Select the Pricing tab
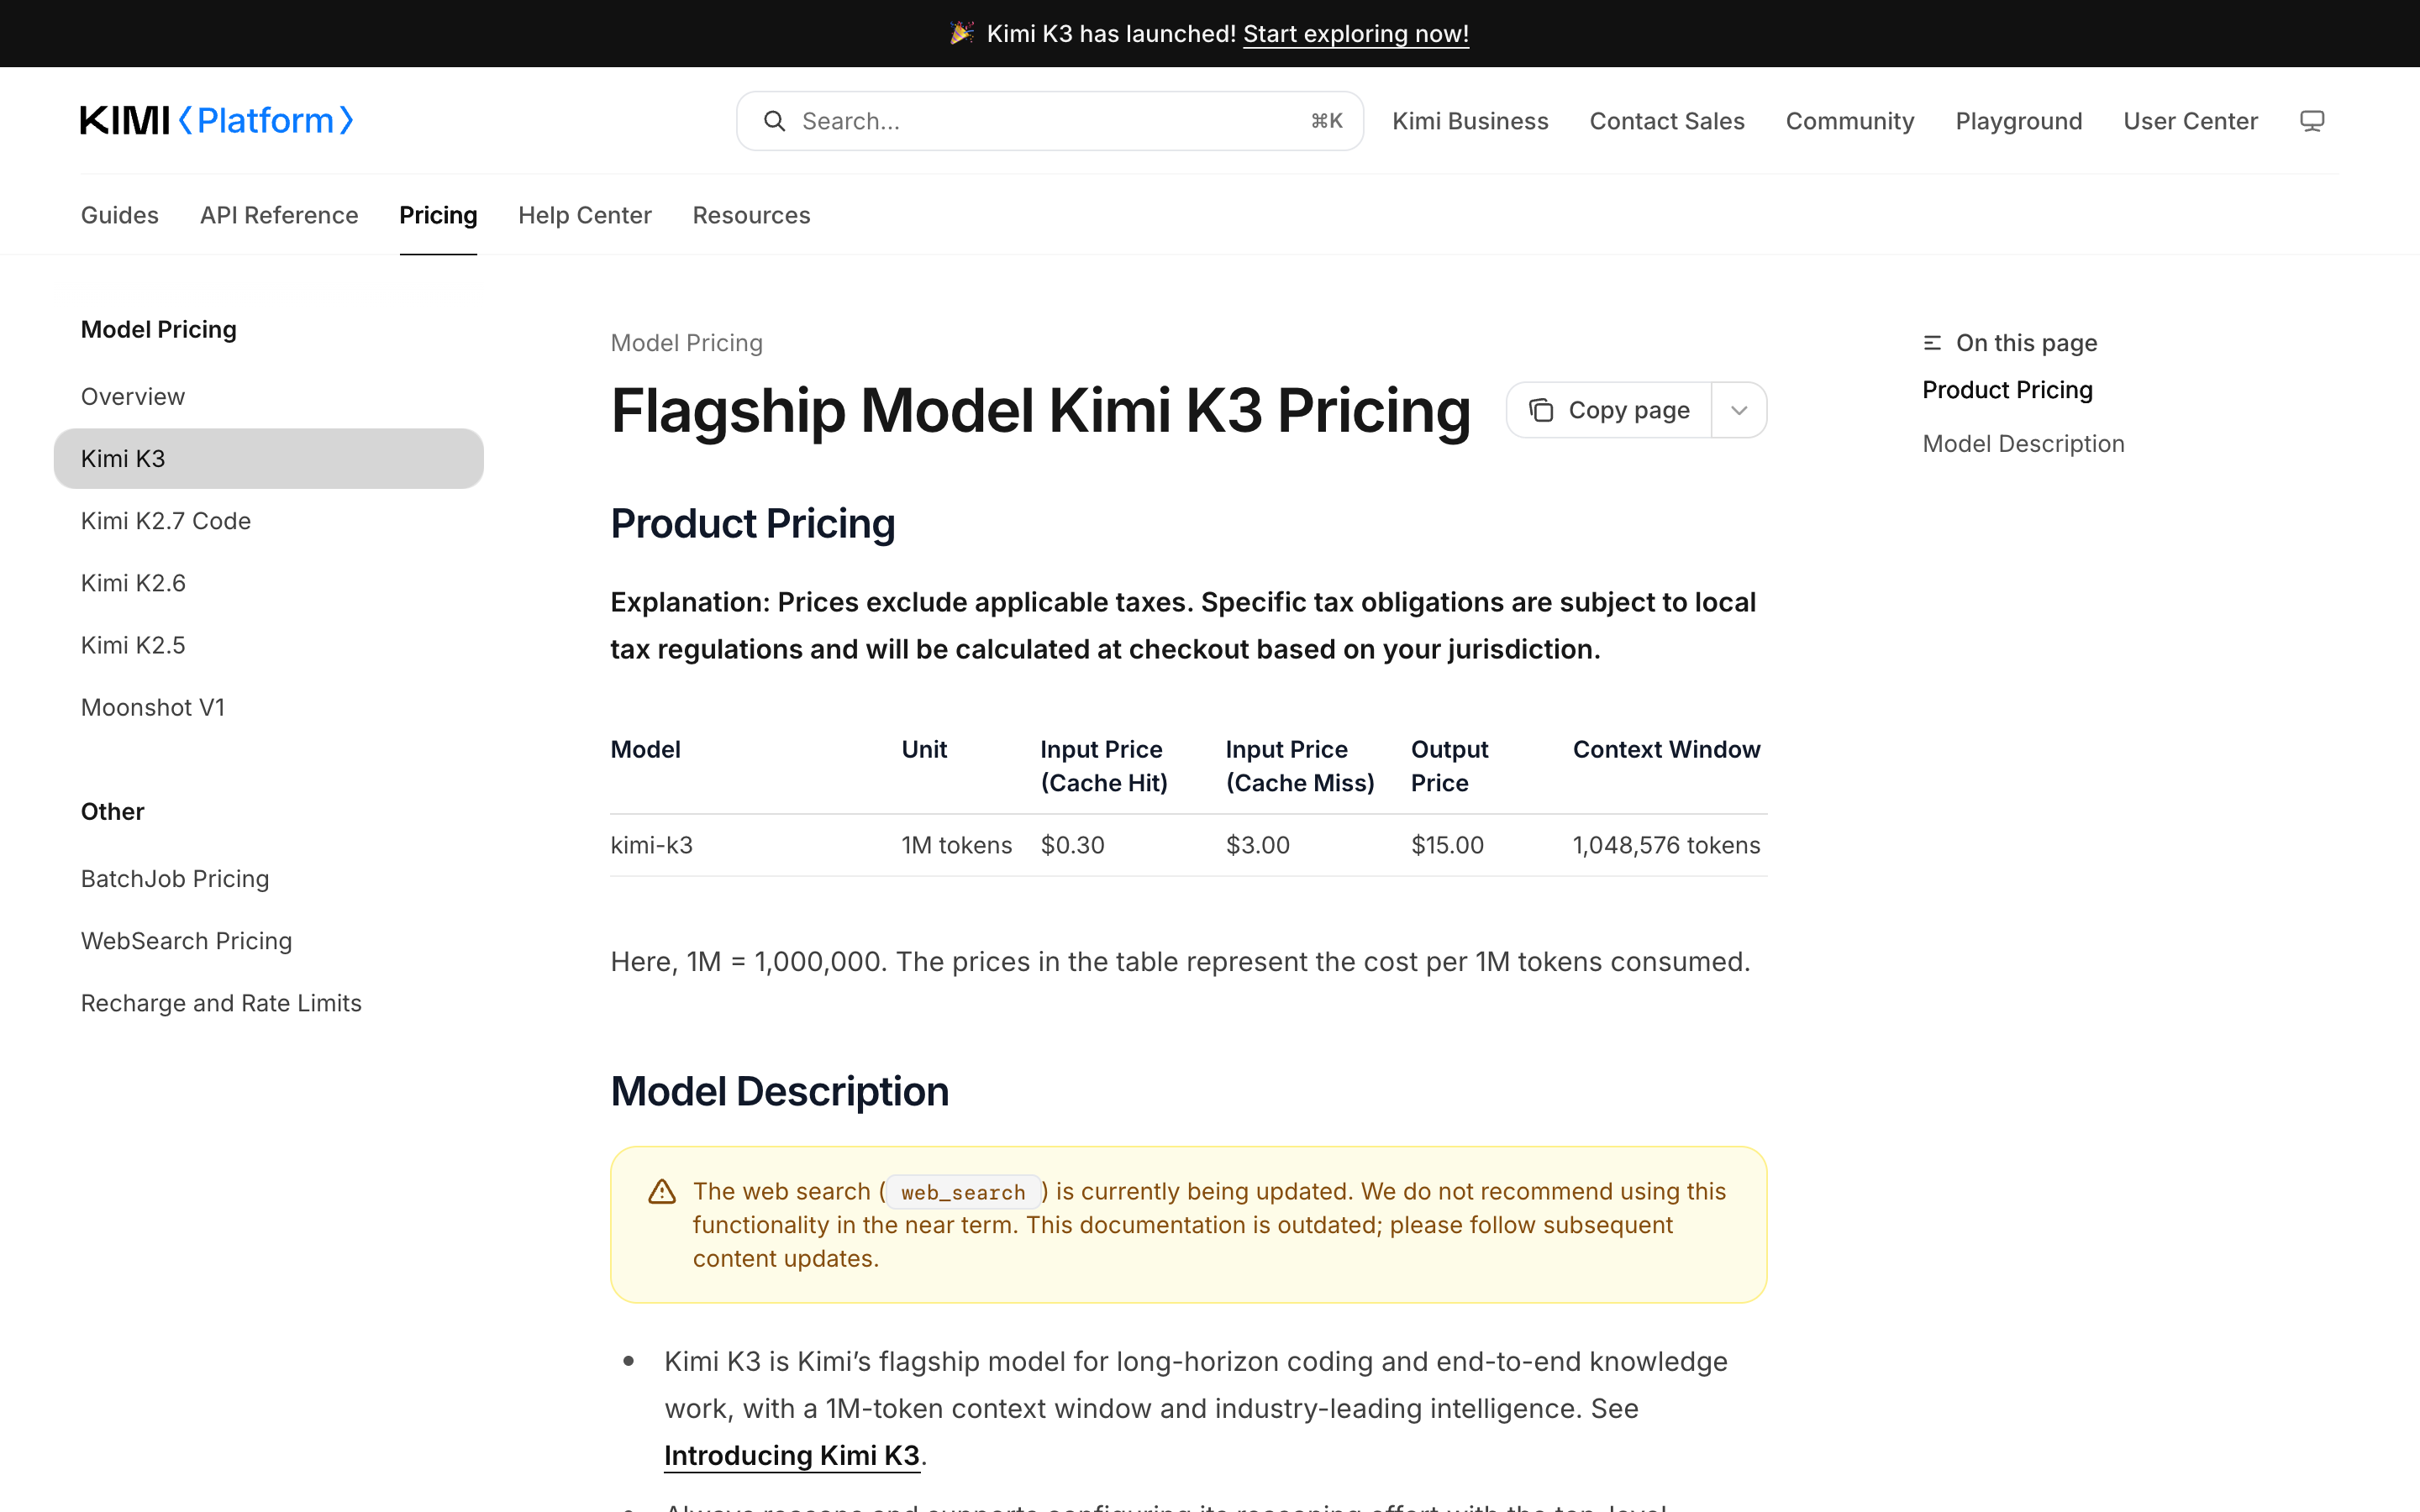The width and height of the screenshot is (2420, 1512). 438,215
